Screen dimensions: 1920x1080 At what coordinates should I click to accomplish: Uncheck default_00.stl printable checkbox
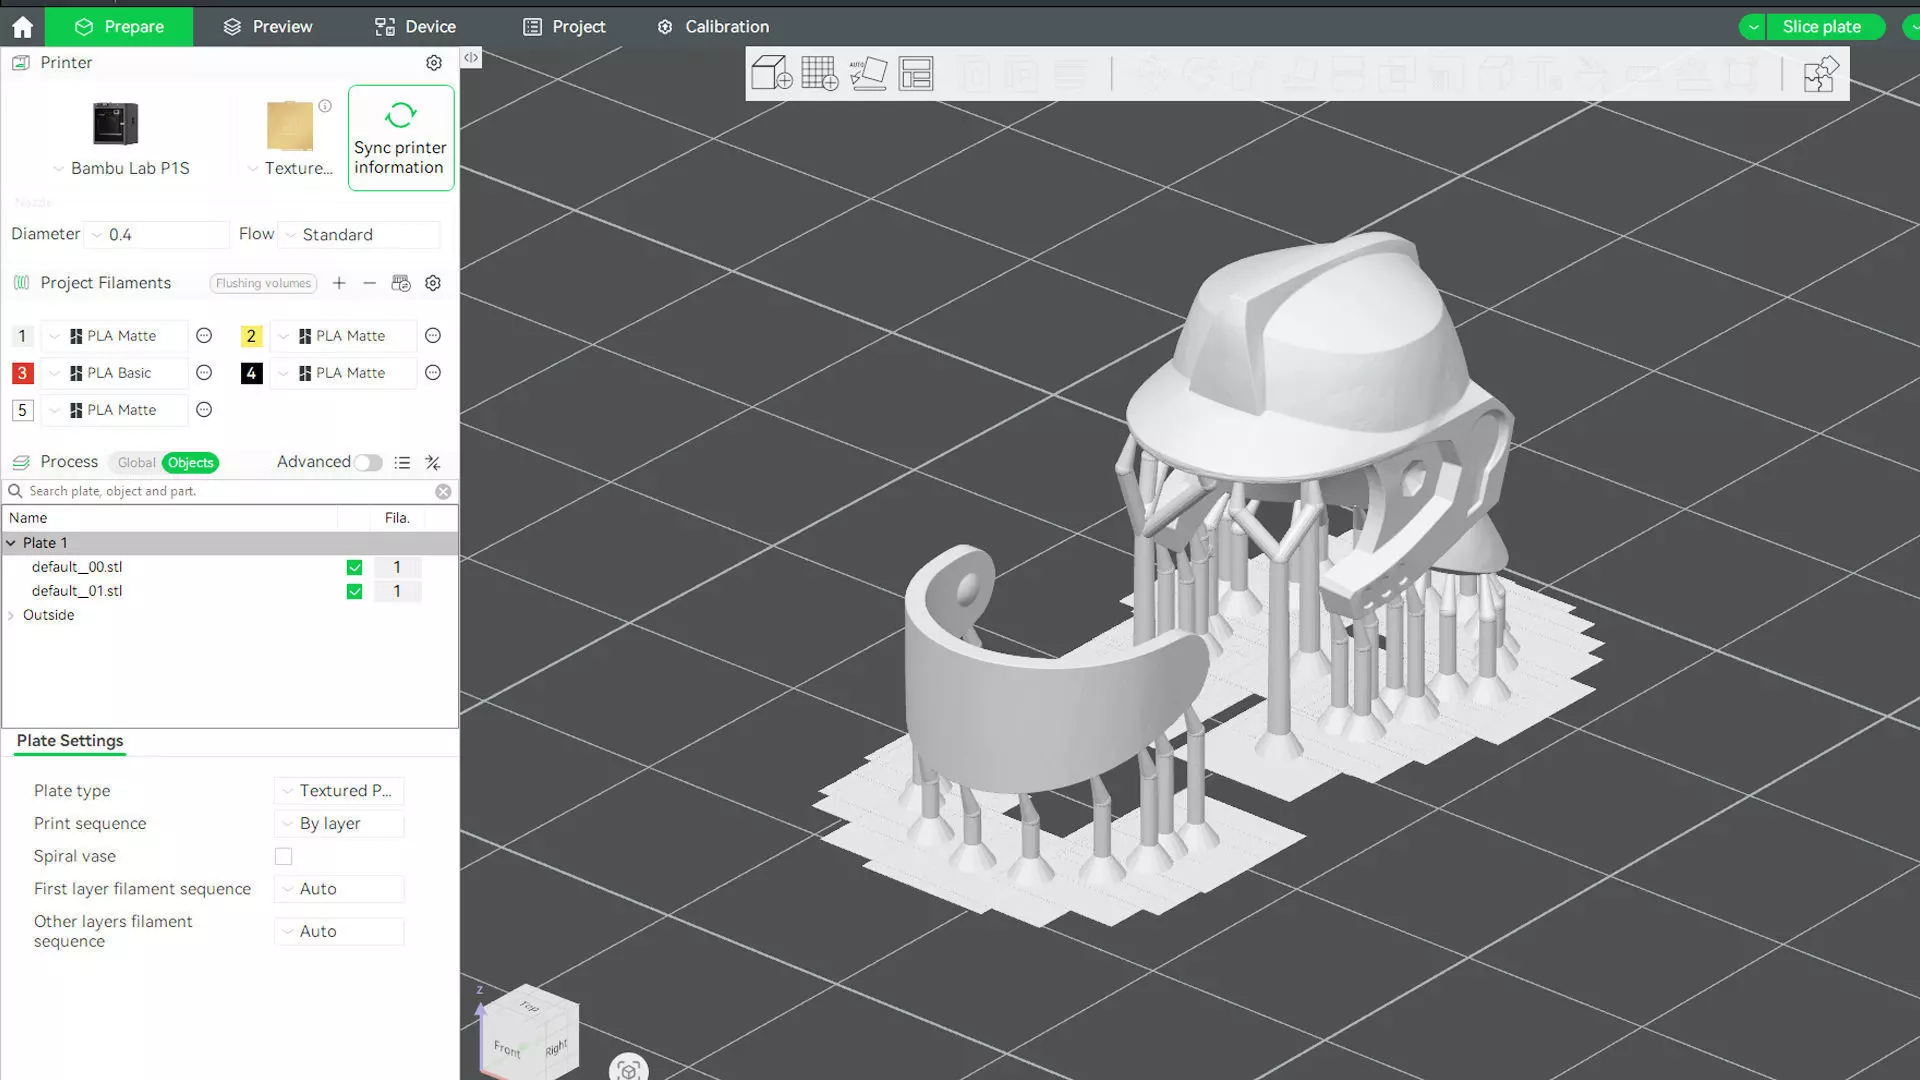354,567
